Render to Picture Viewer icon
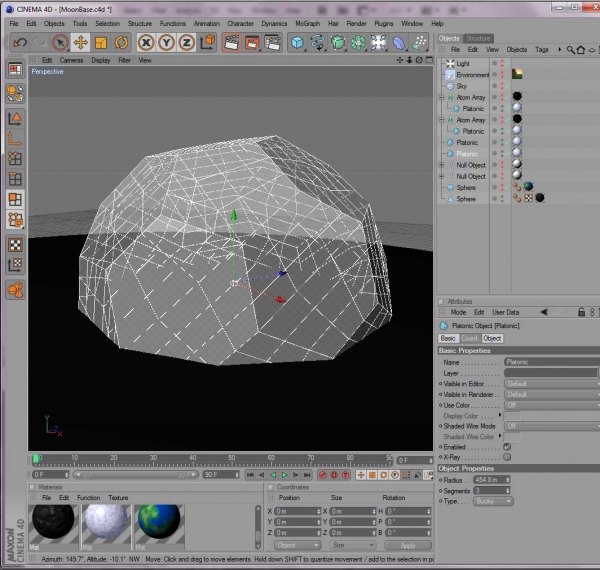 [252, 42]
